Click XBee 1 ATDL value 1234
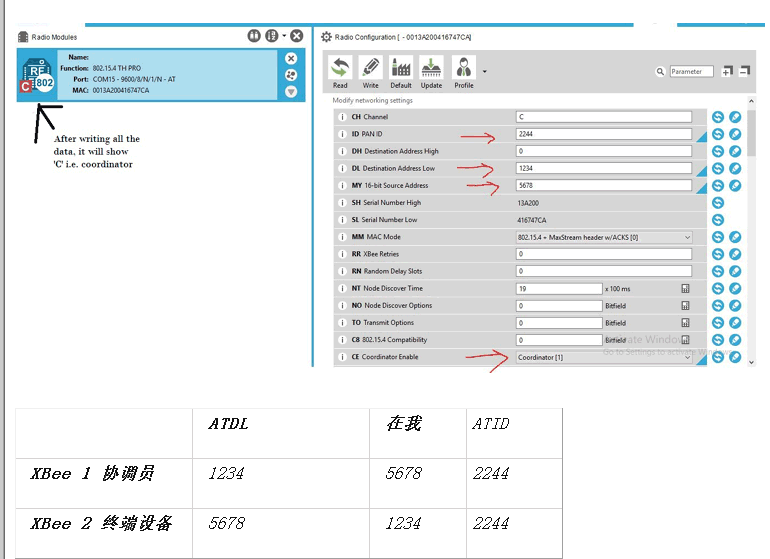 coord(226,474)
